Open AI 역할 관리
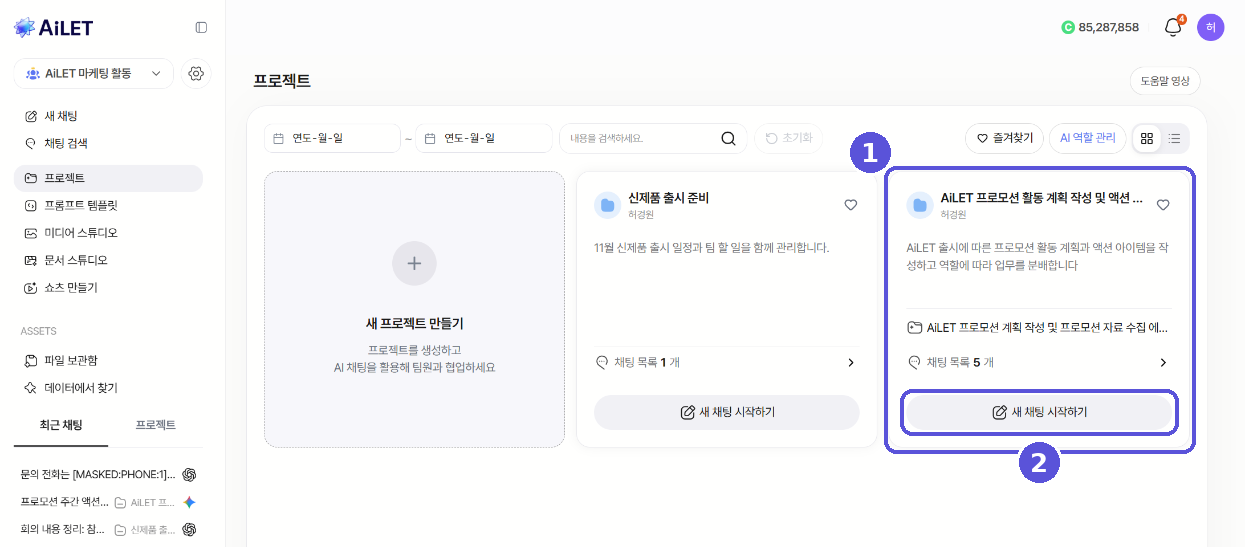The width and height of the screenshot is (1245, 547). pos(1087,138)
